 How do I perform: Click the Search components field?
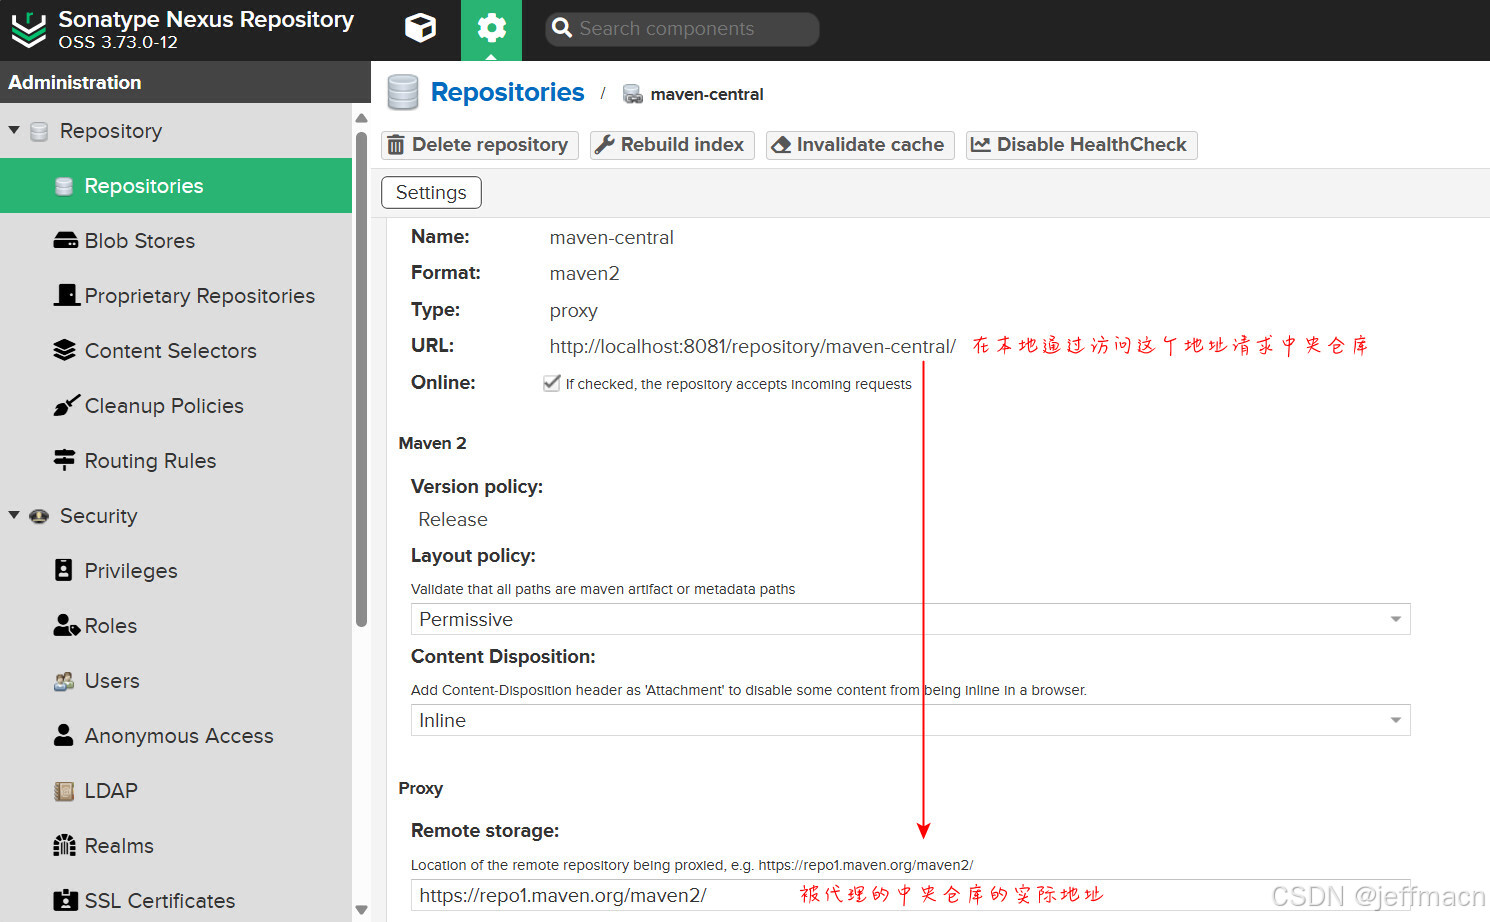(x=682, y=29)
